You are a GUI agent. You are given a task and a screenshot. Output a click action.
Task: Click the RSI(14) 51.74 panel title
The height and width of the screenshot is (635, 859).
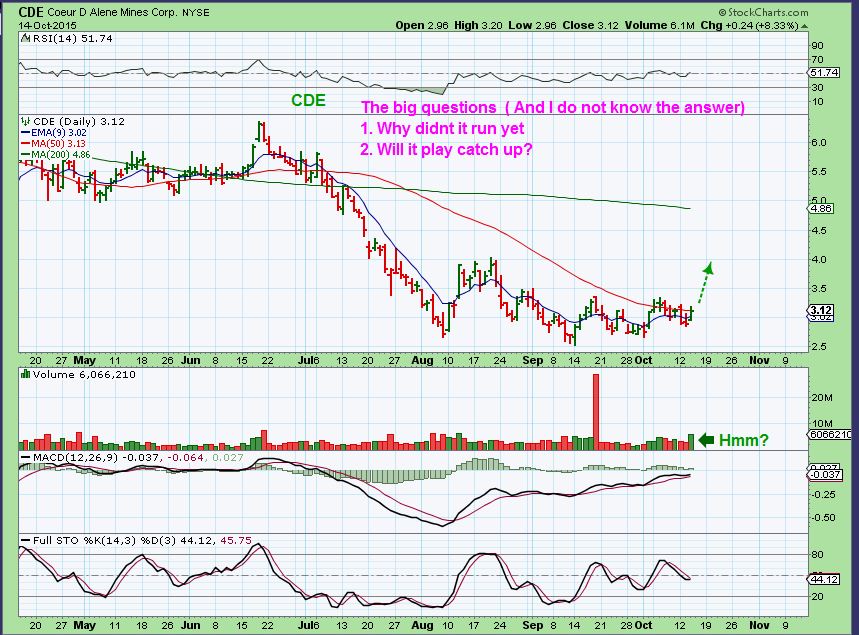pos(72,38)
